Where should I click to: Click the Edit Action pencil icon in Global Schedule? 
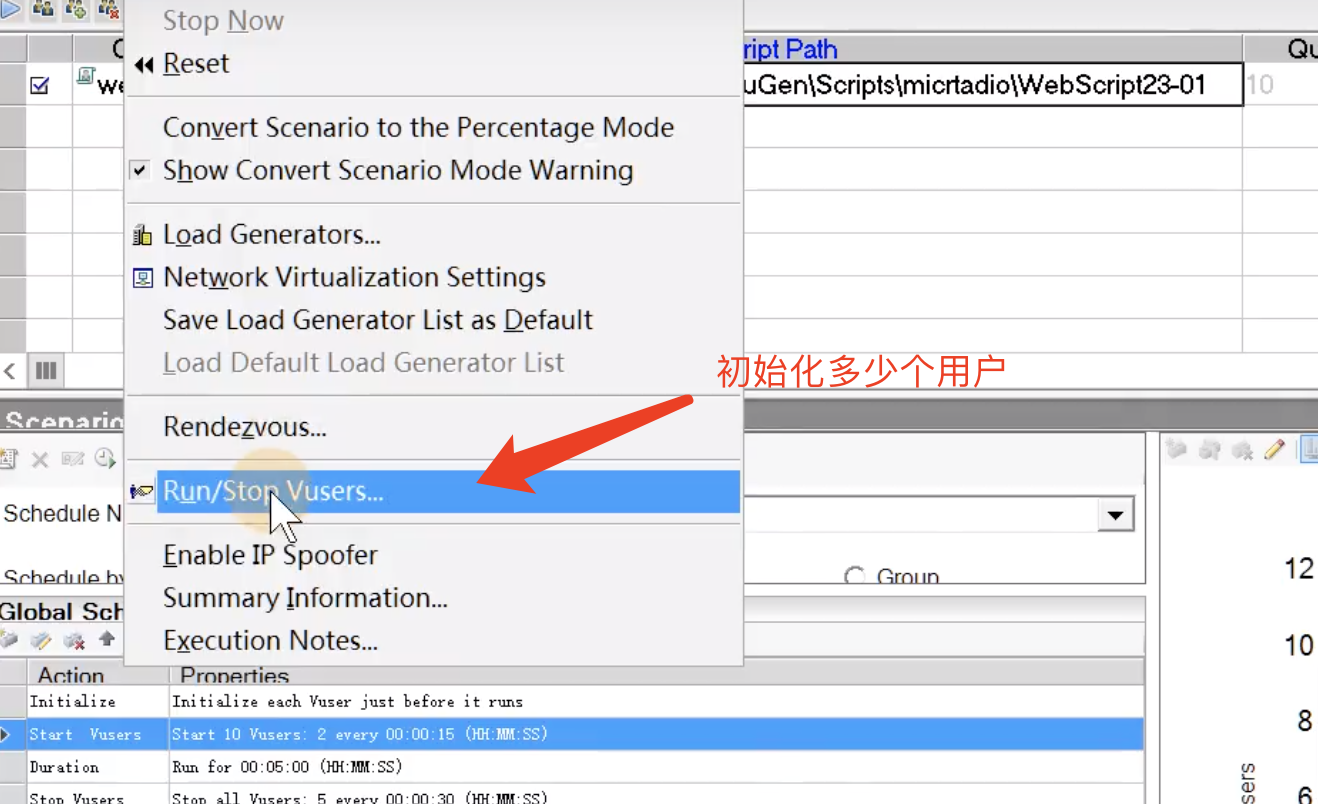pos(41,639)
